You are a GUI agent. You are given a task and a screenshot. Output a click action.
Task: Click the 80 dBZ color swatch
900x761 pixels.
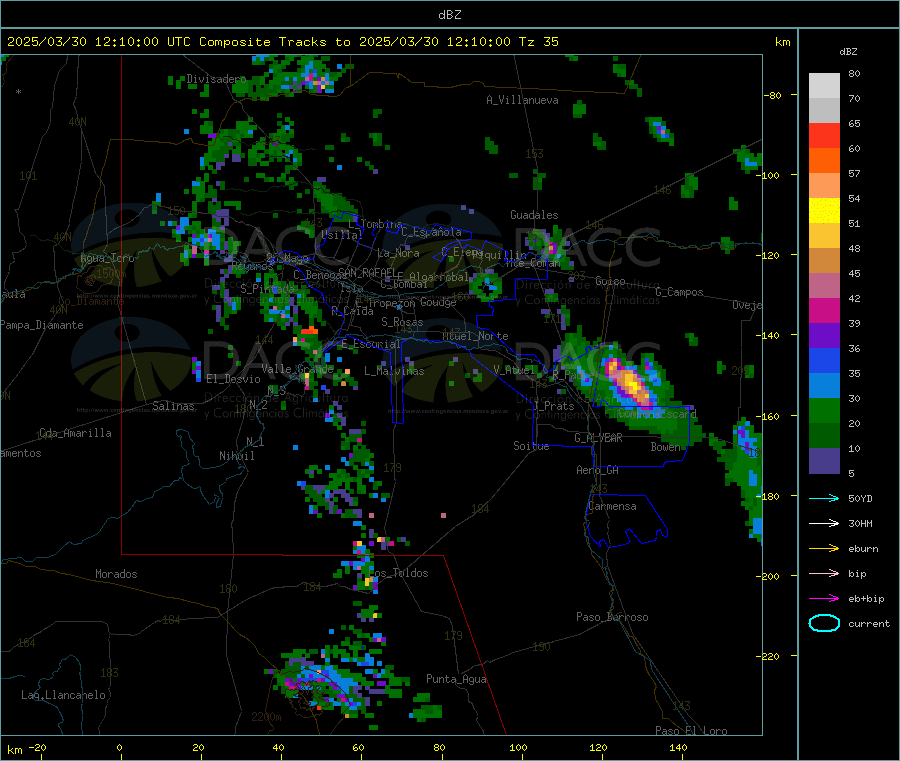pos(824,86)
